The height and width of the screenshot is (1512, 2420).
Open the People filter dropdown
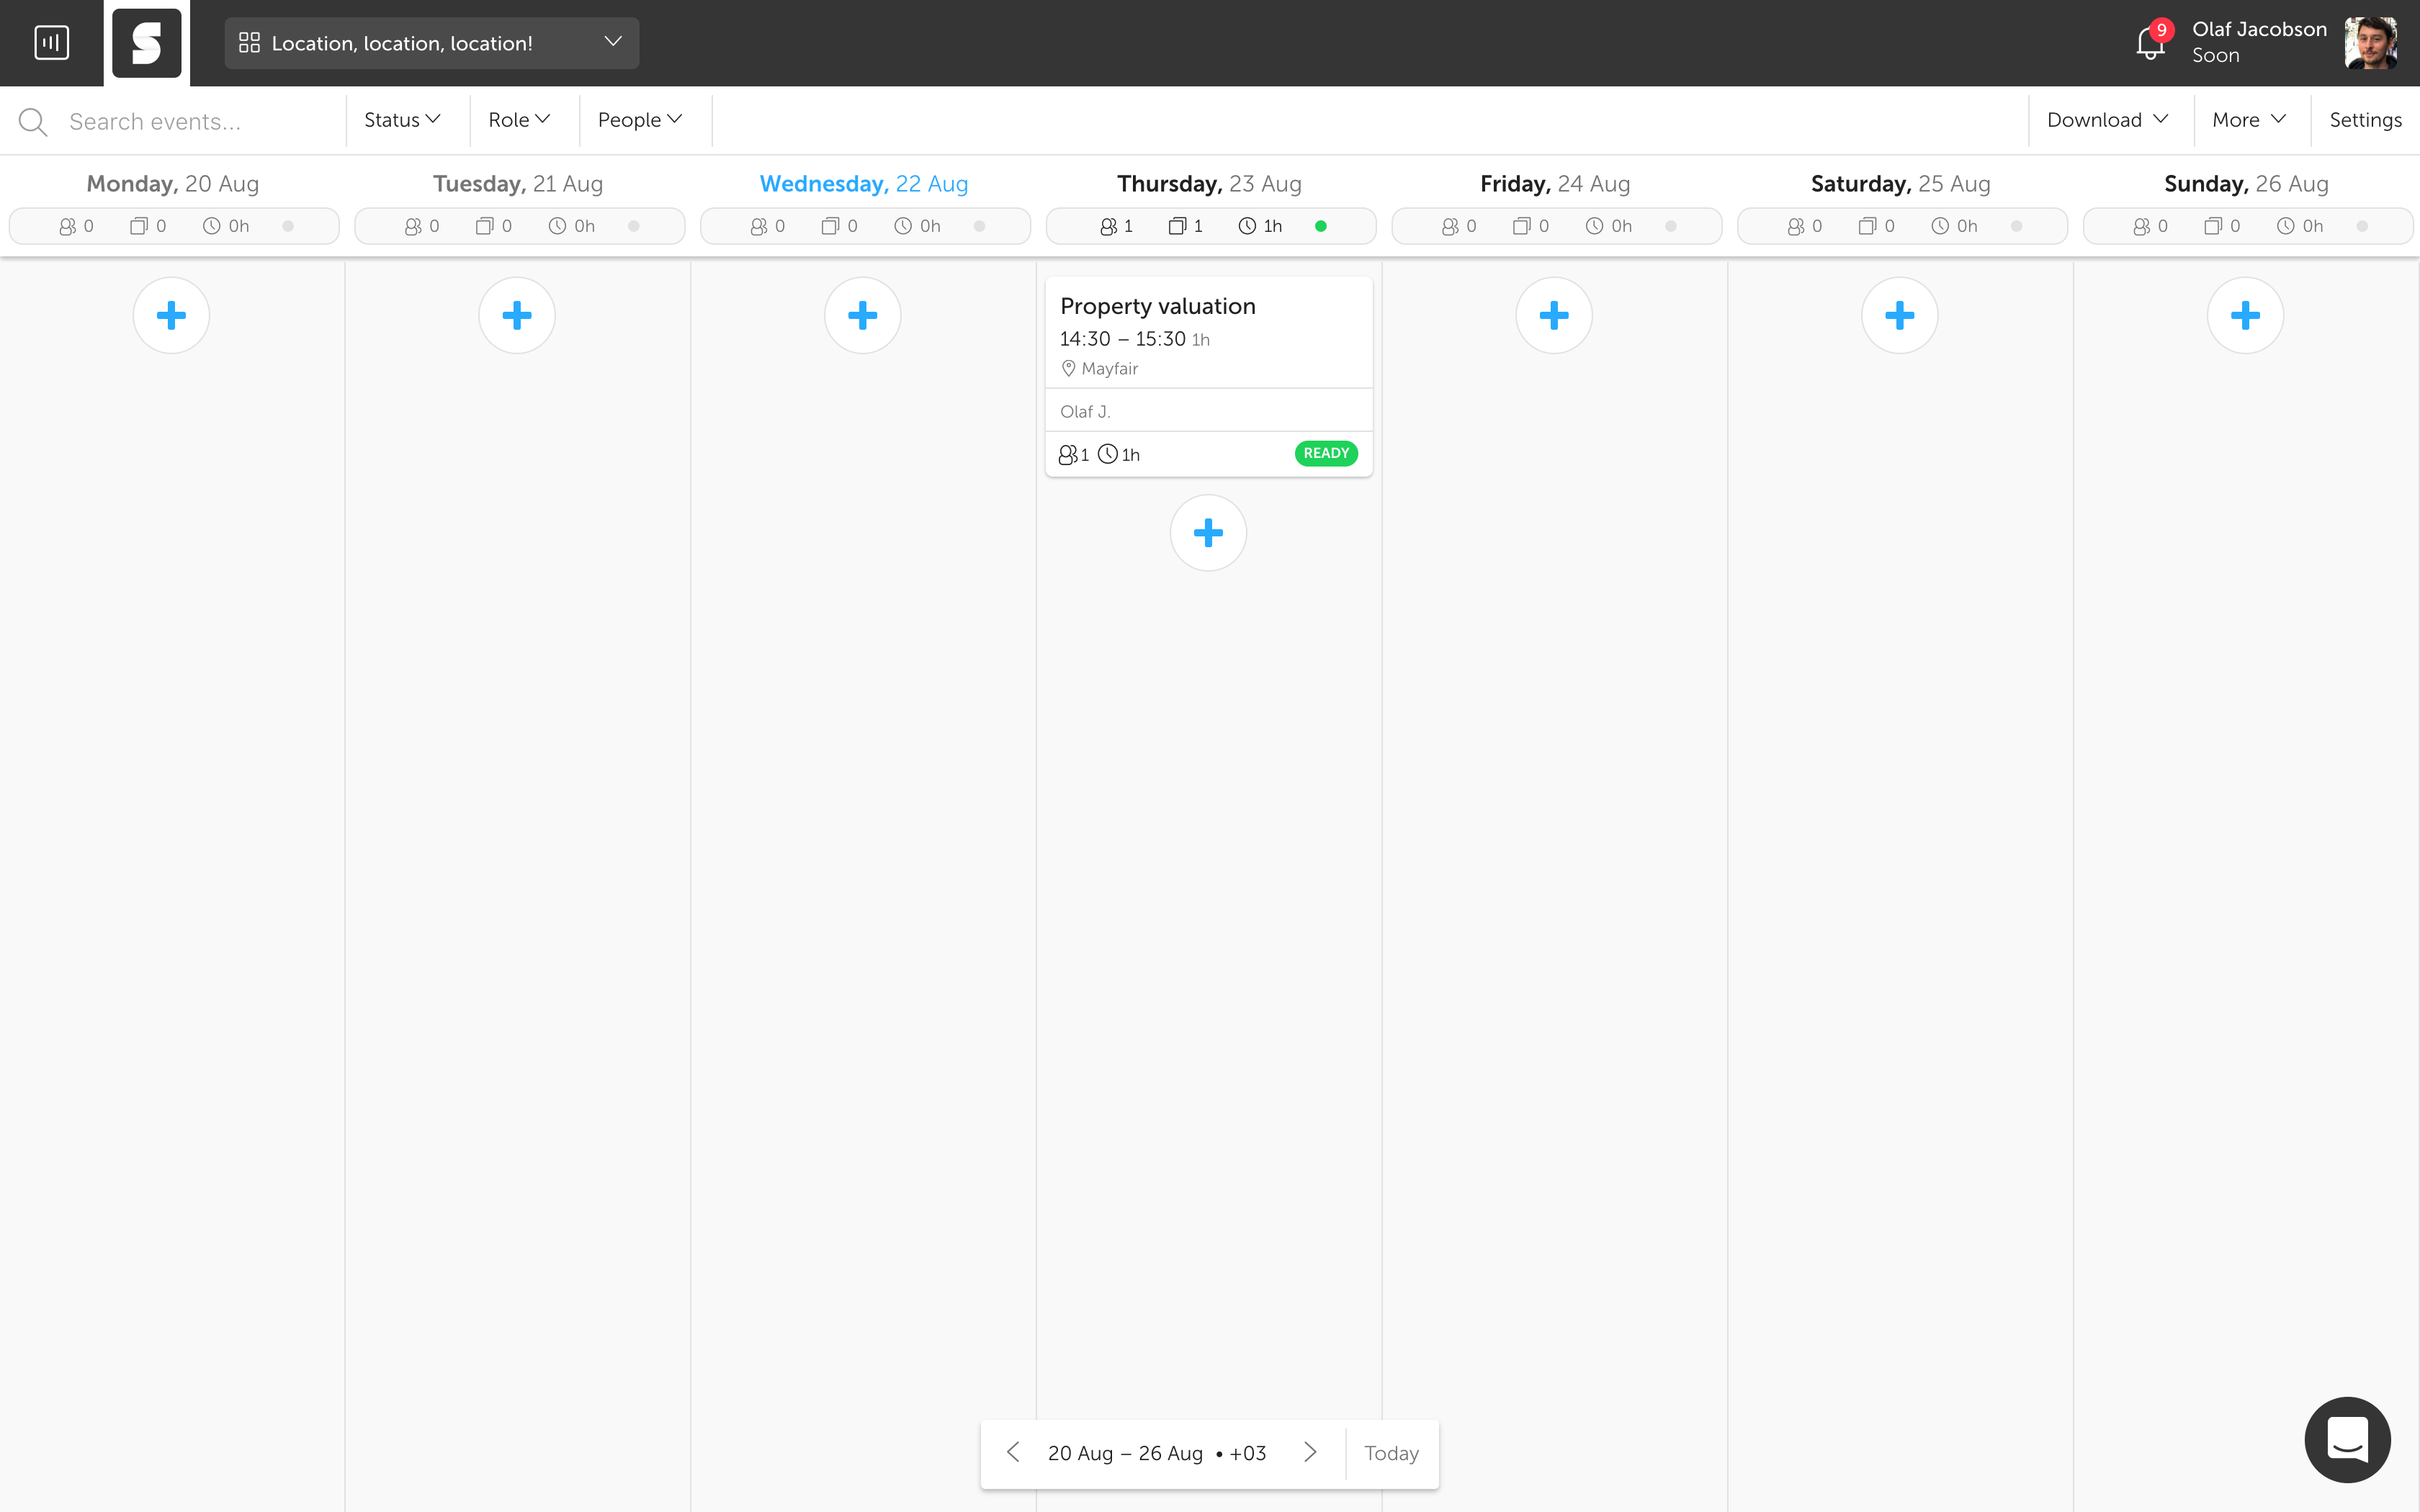(640, 120)
